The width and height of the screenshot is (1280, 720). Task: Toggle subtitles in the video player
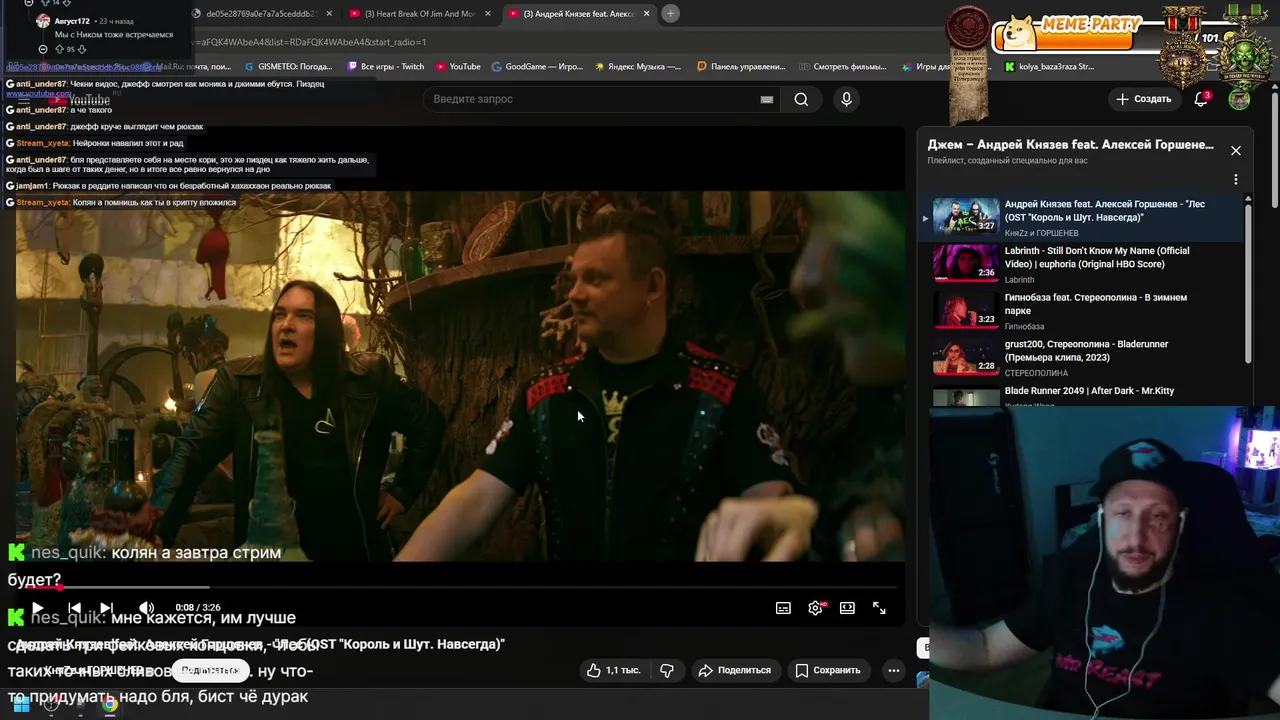point(783,608)
